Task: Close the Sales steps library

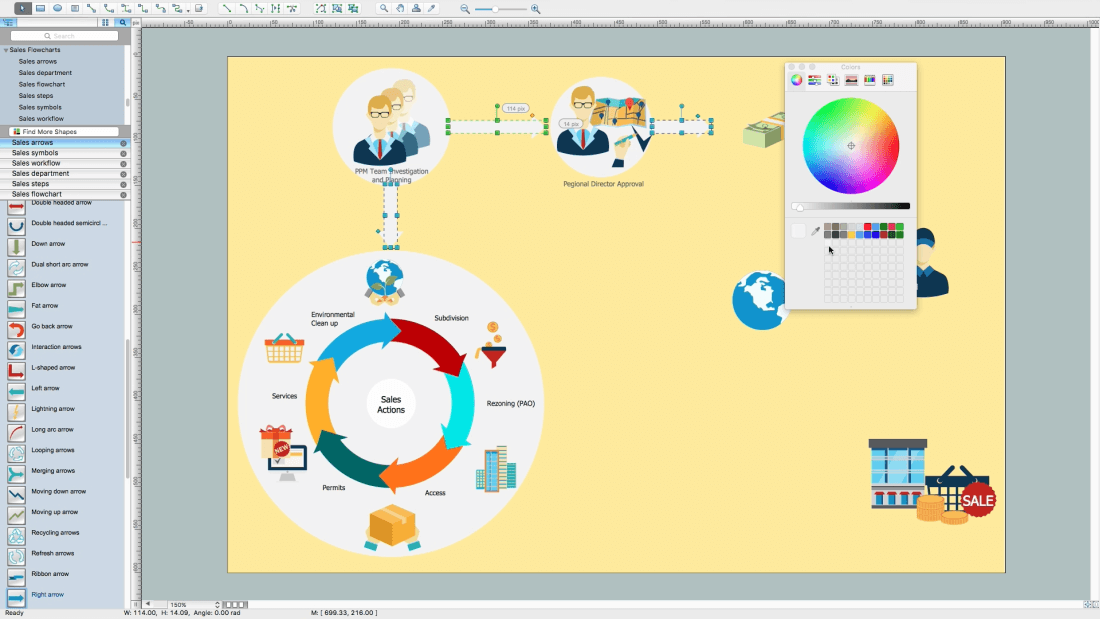Action: point(123,185)
